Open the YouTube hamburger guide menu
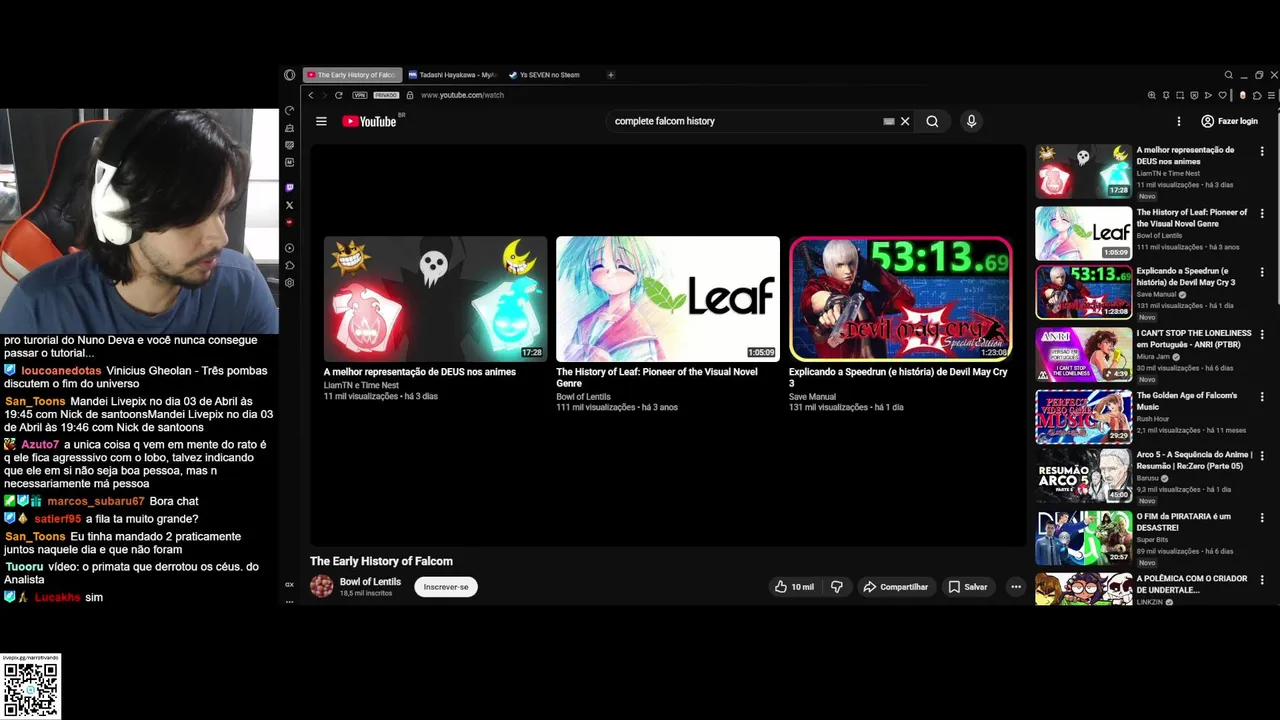This screenshot has width=1280, height=720. 321,121
